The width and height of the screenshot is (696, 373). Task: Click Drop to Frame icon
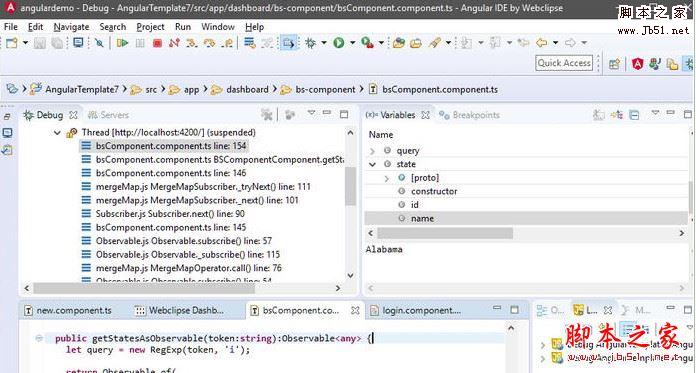pyautogui.click(x=250, y=43)
